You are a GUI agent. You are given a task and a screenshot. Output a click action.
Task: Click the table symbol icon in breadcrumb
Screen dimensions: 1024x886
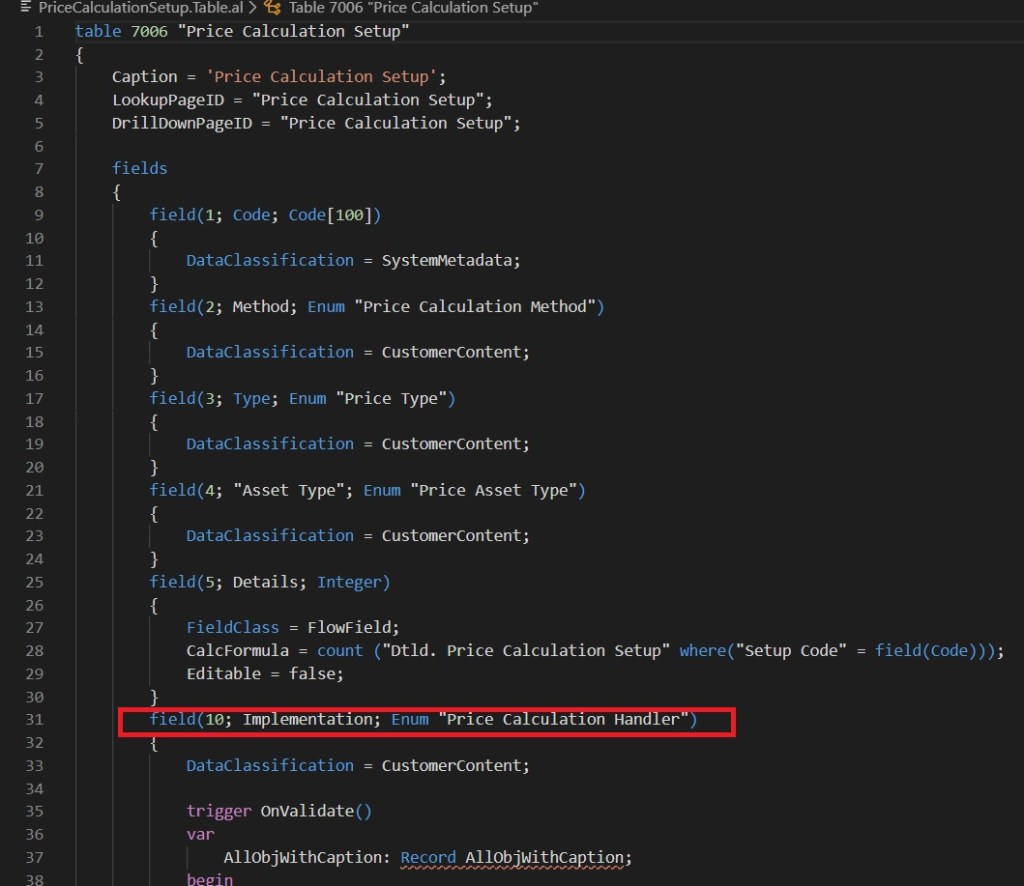pos(272,8)
